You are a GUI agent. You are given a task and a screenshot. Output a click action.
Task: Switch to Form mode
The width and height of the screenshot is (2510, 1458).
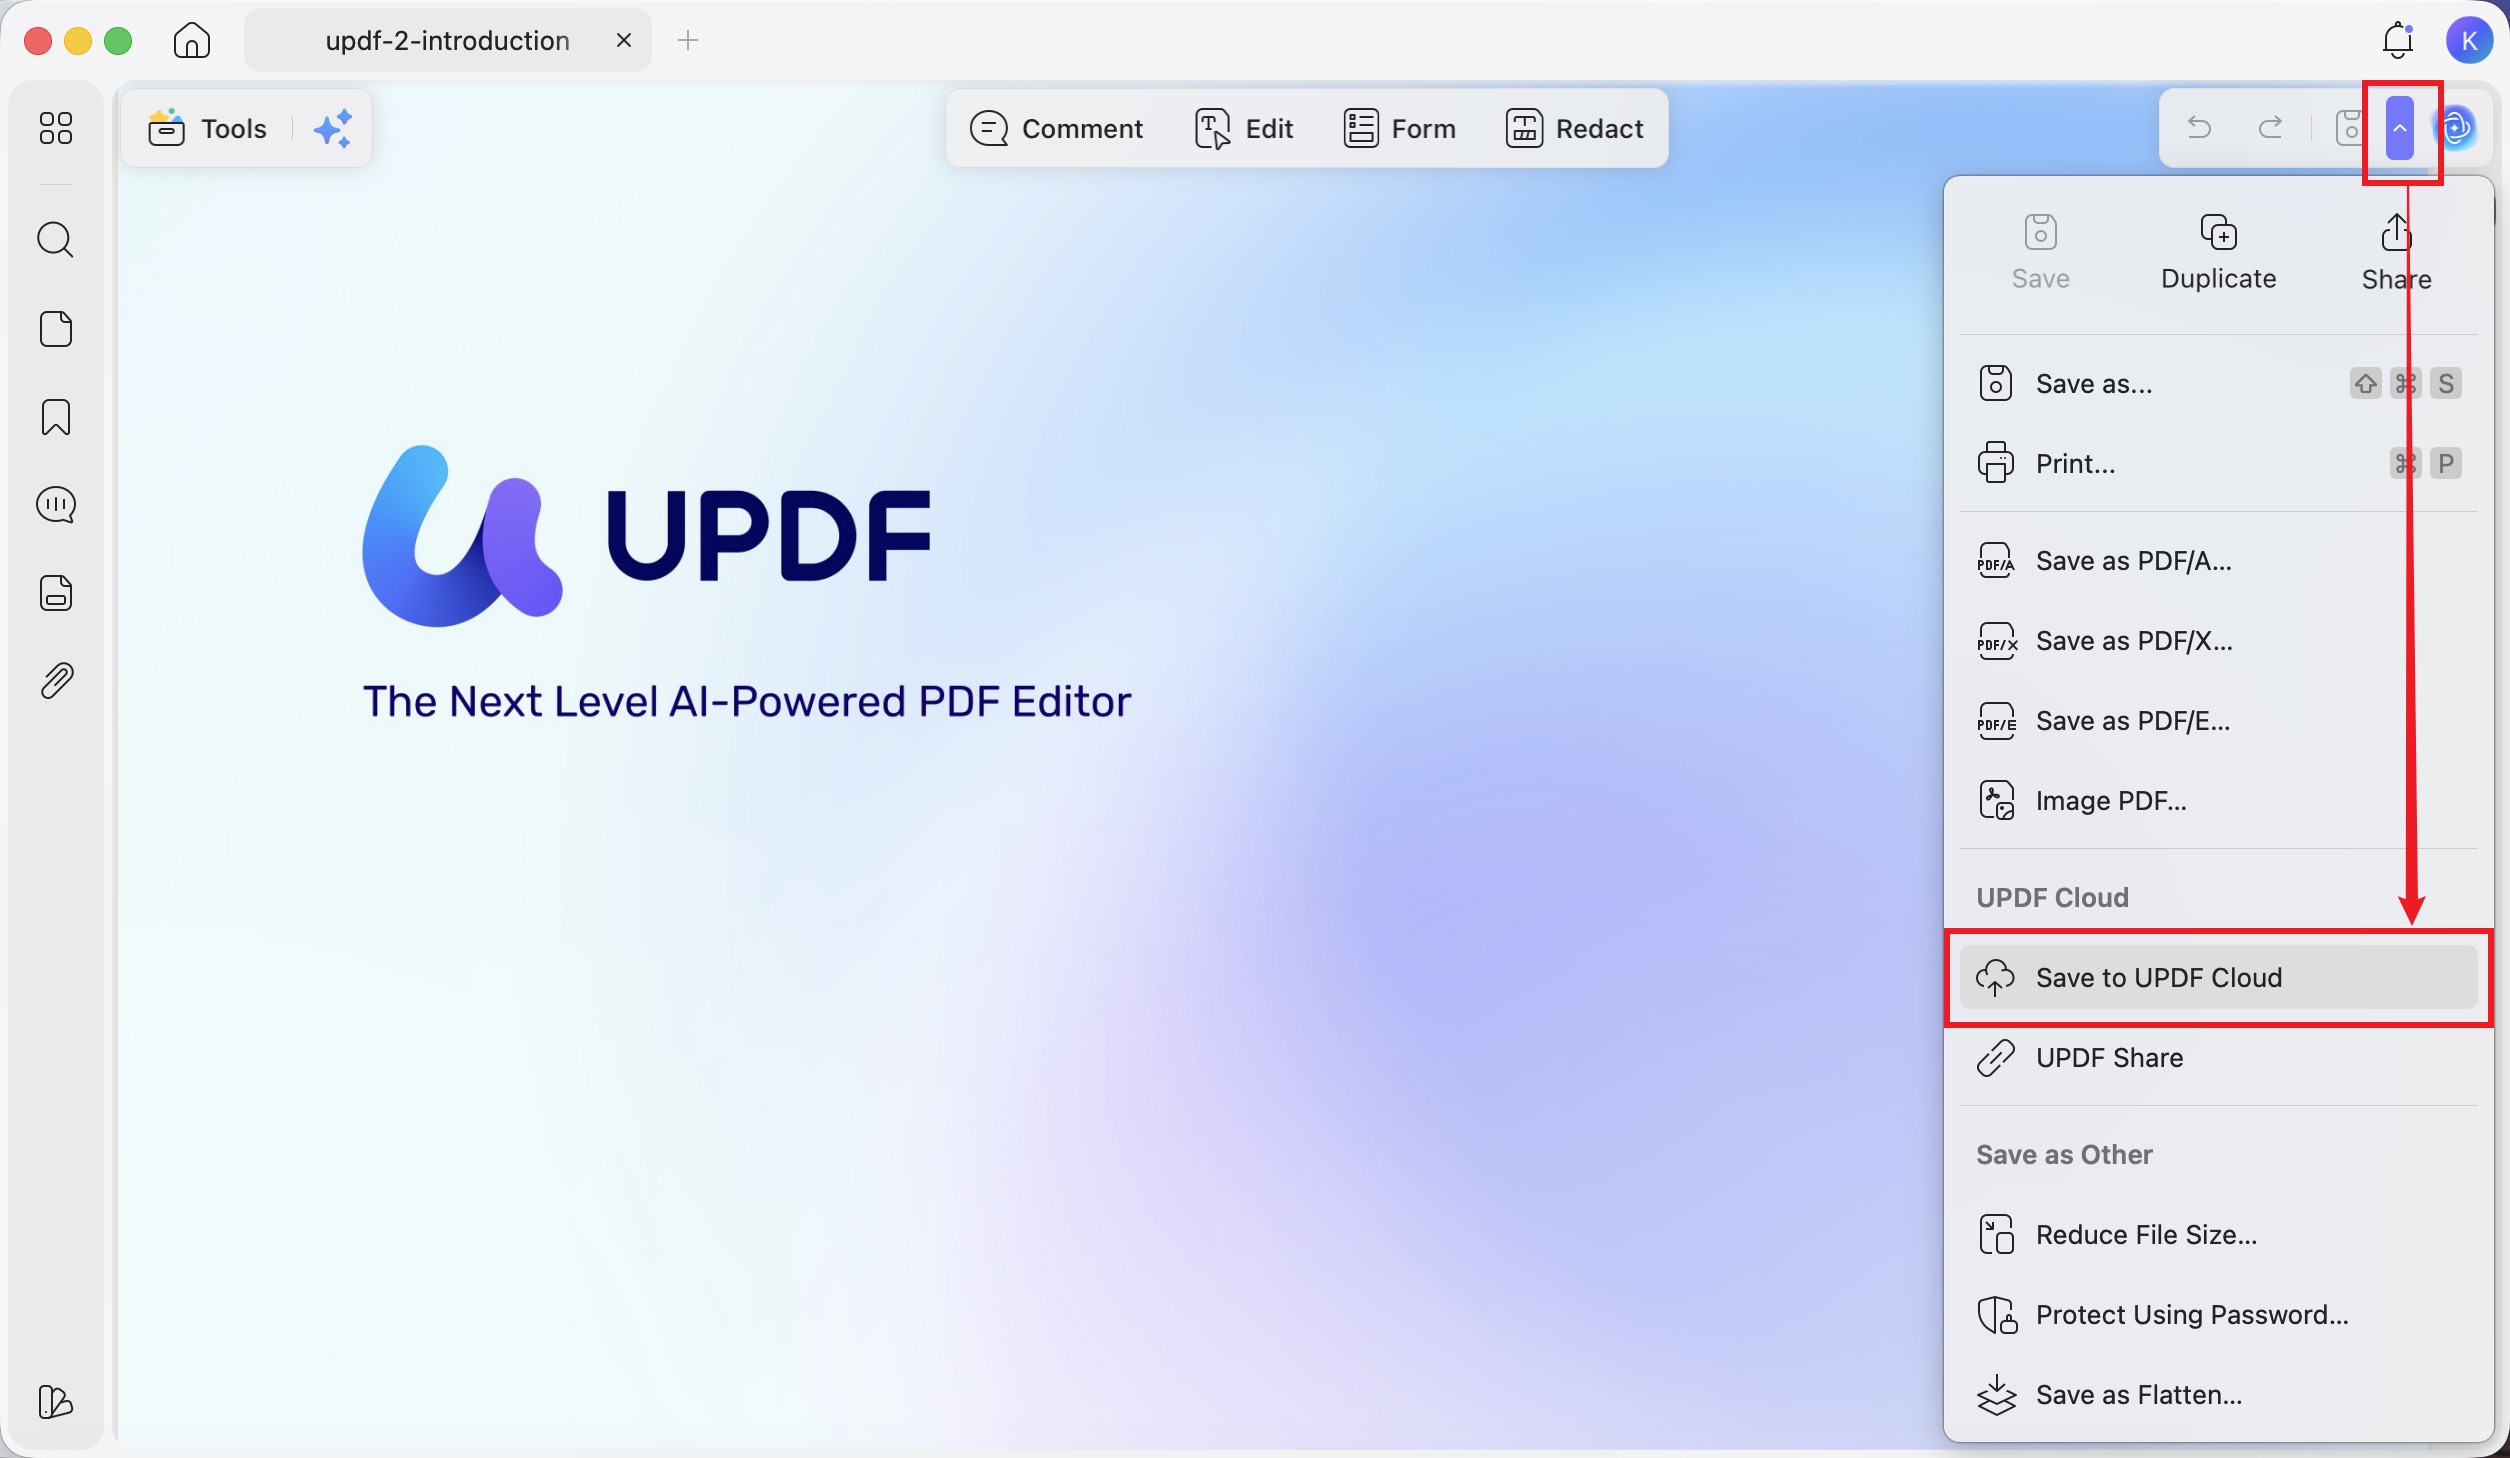(x=1399, y=128)
